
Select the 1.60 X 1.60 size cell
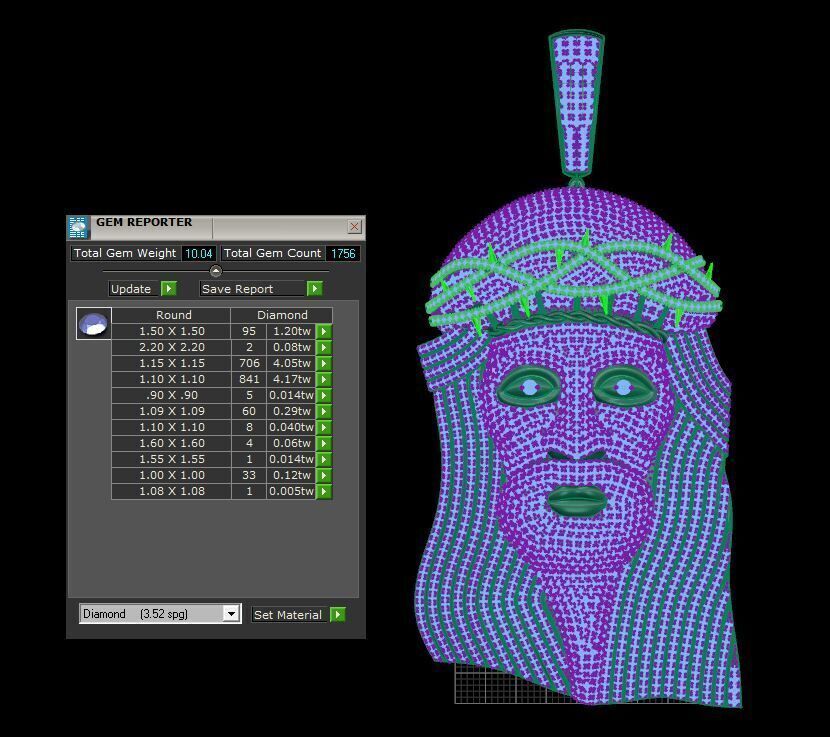[172, 443]
